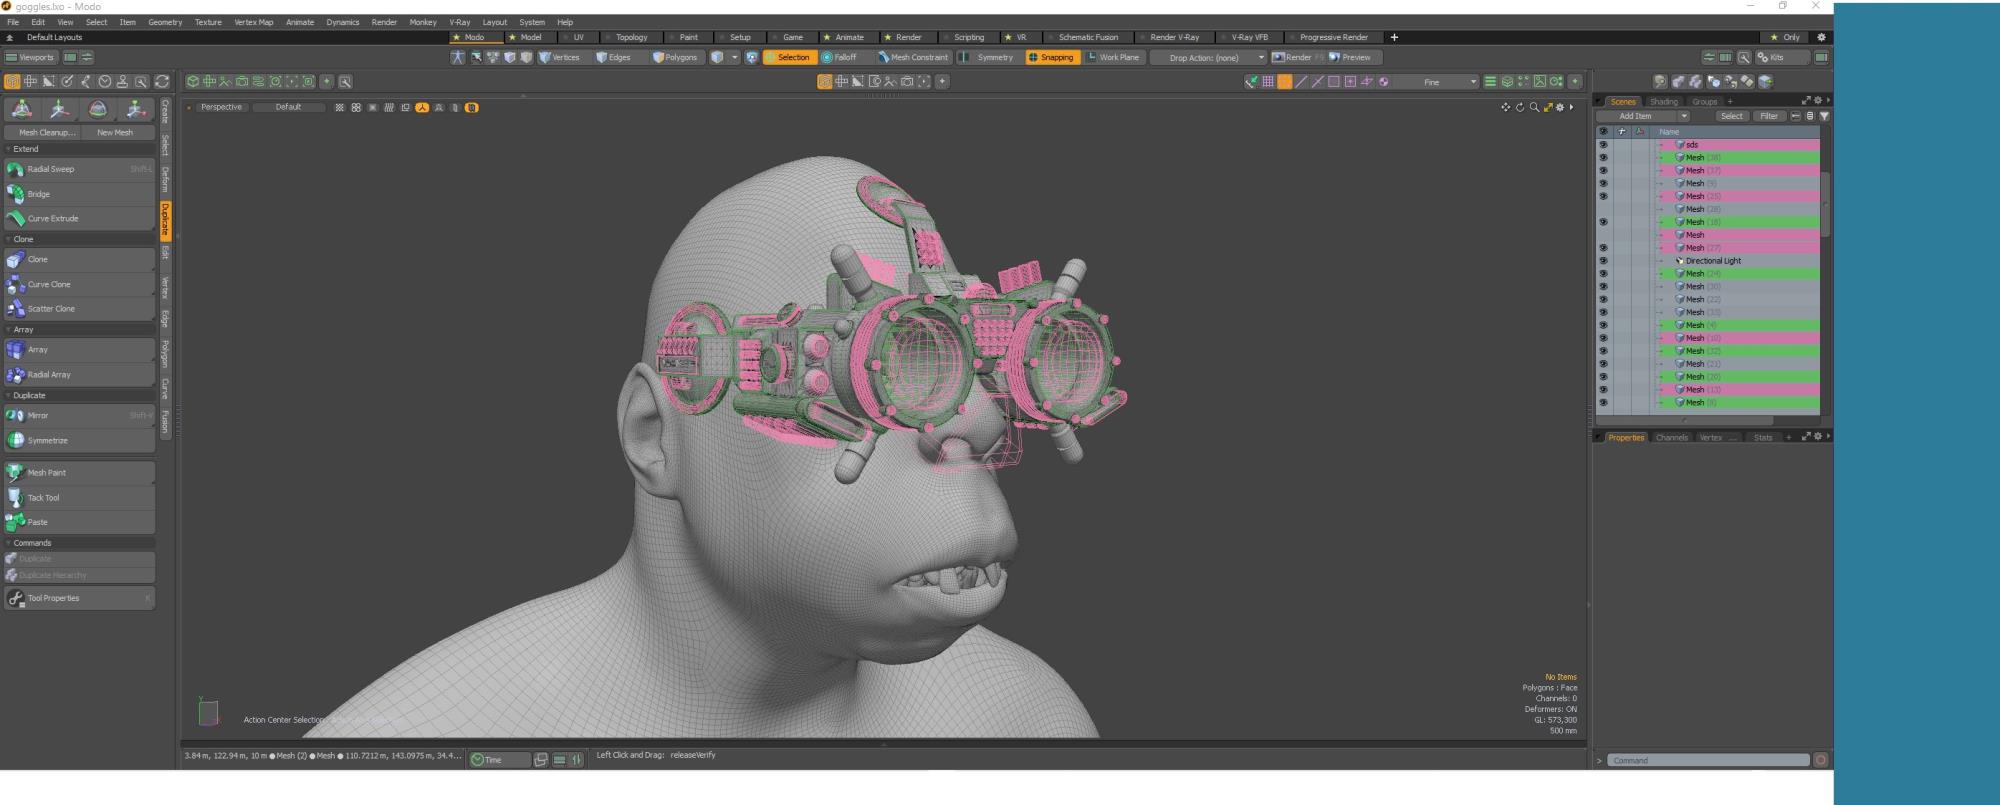
Task: Open the Geometry menu
Action: click(x=165, y=22)
